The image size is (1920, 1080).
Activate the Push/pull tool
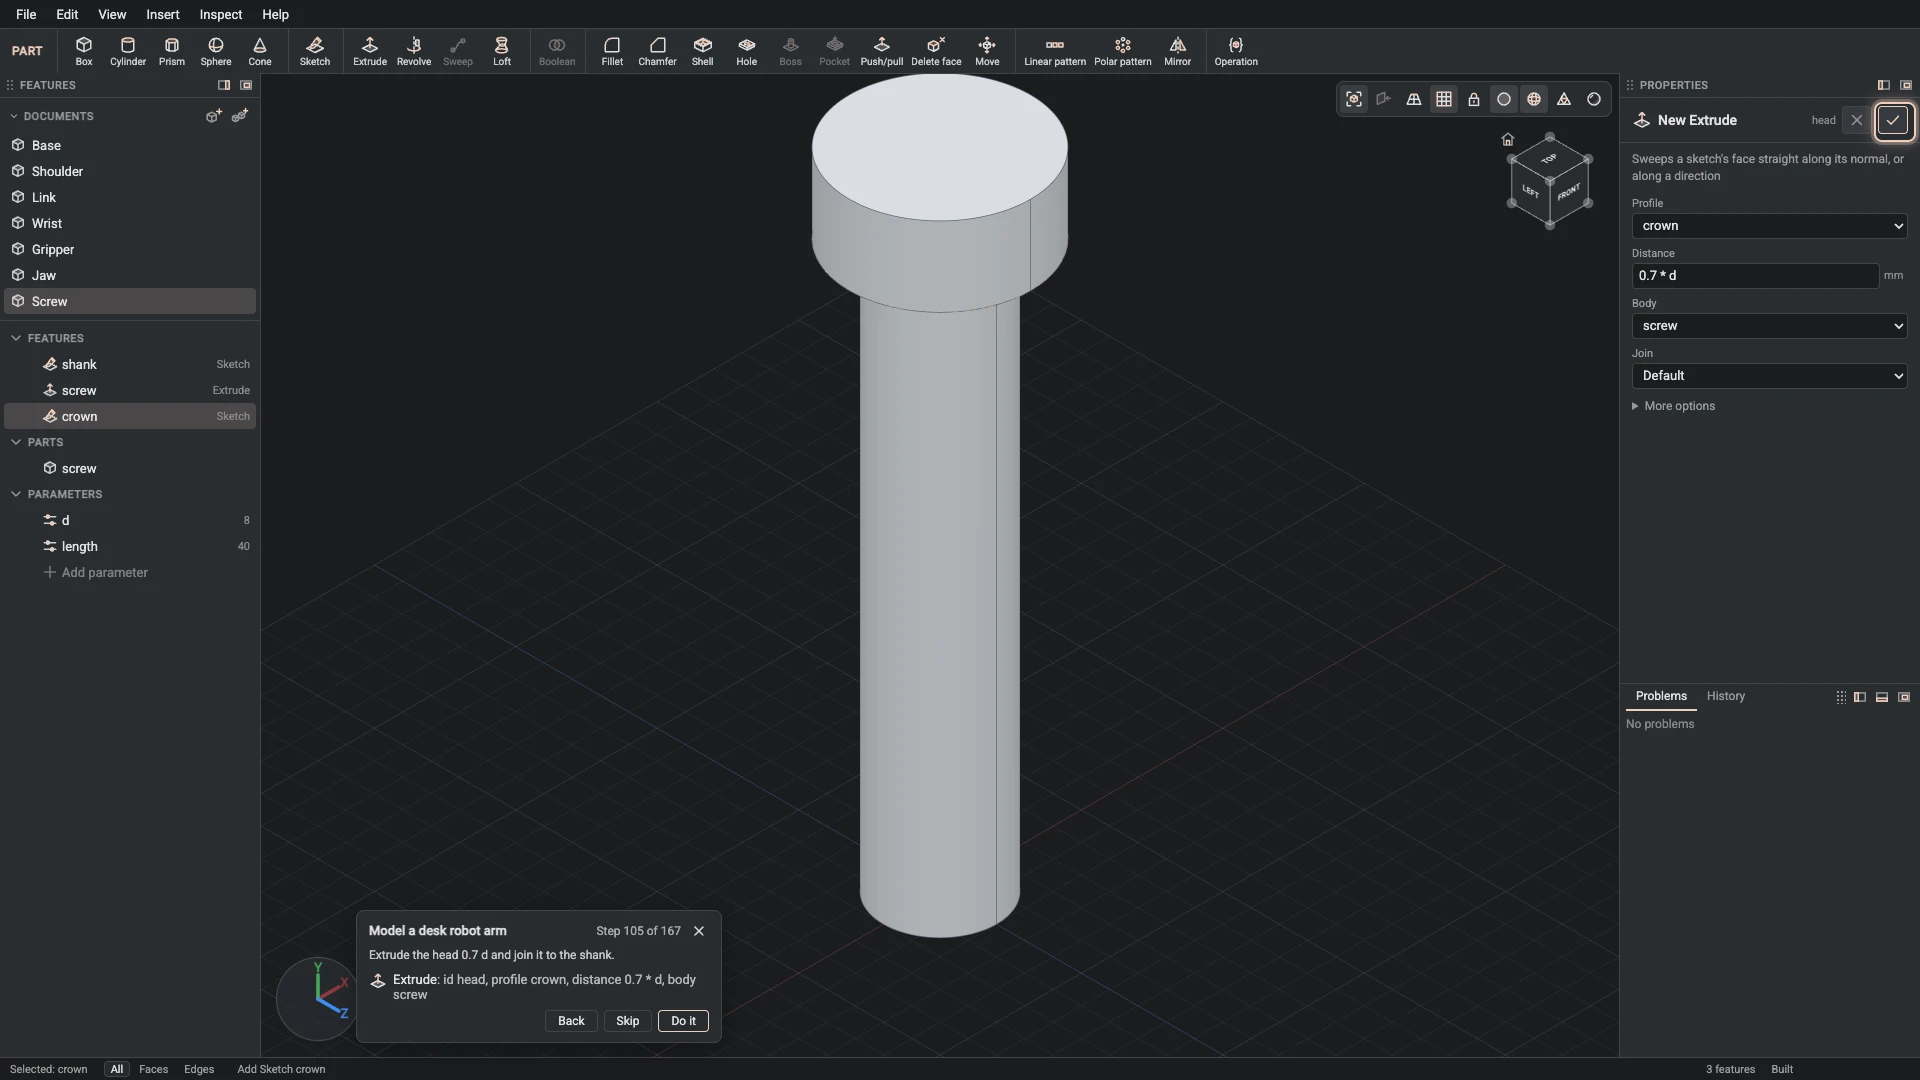882,51
